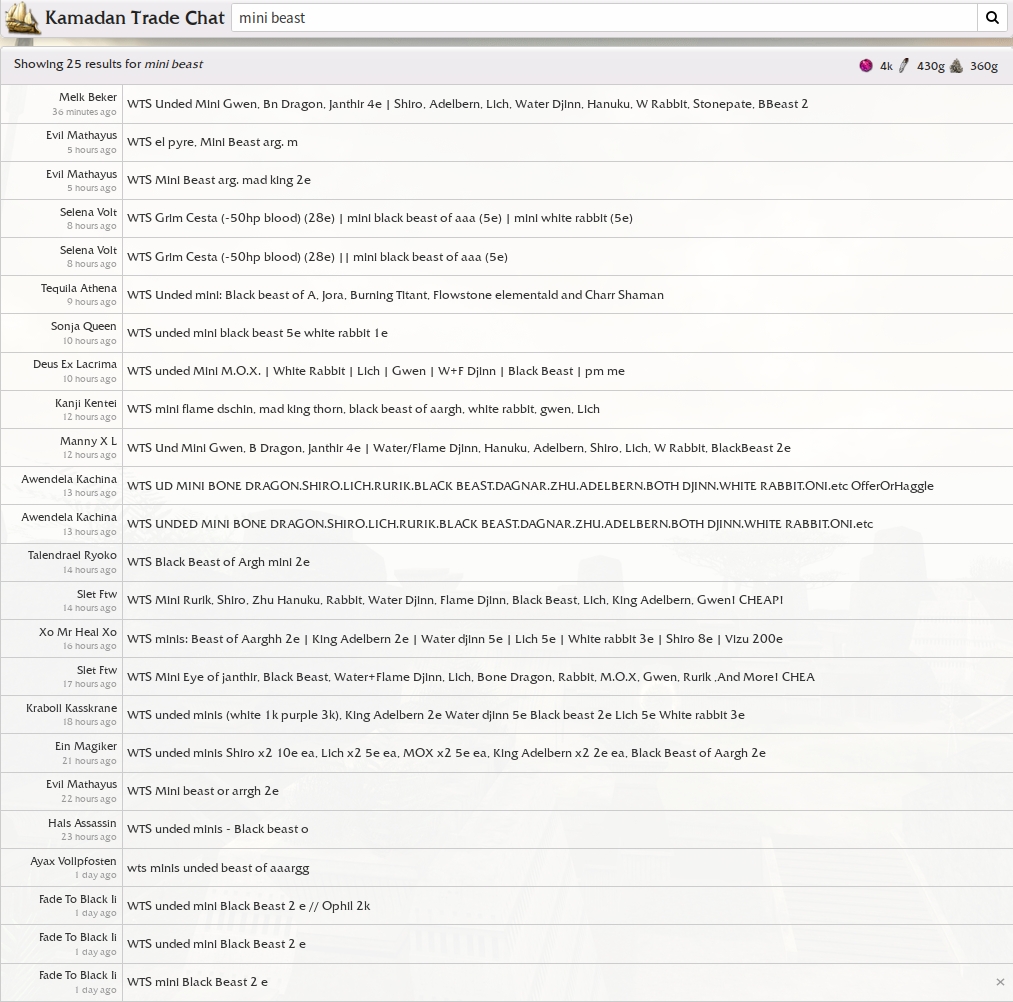1013x1002 pixels.
Task: Click message 'wts minis unded beast of aaargg'
Action: (218, 868)
